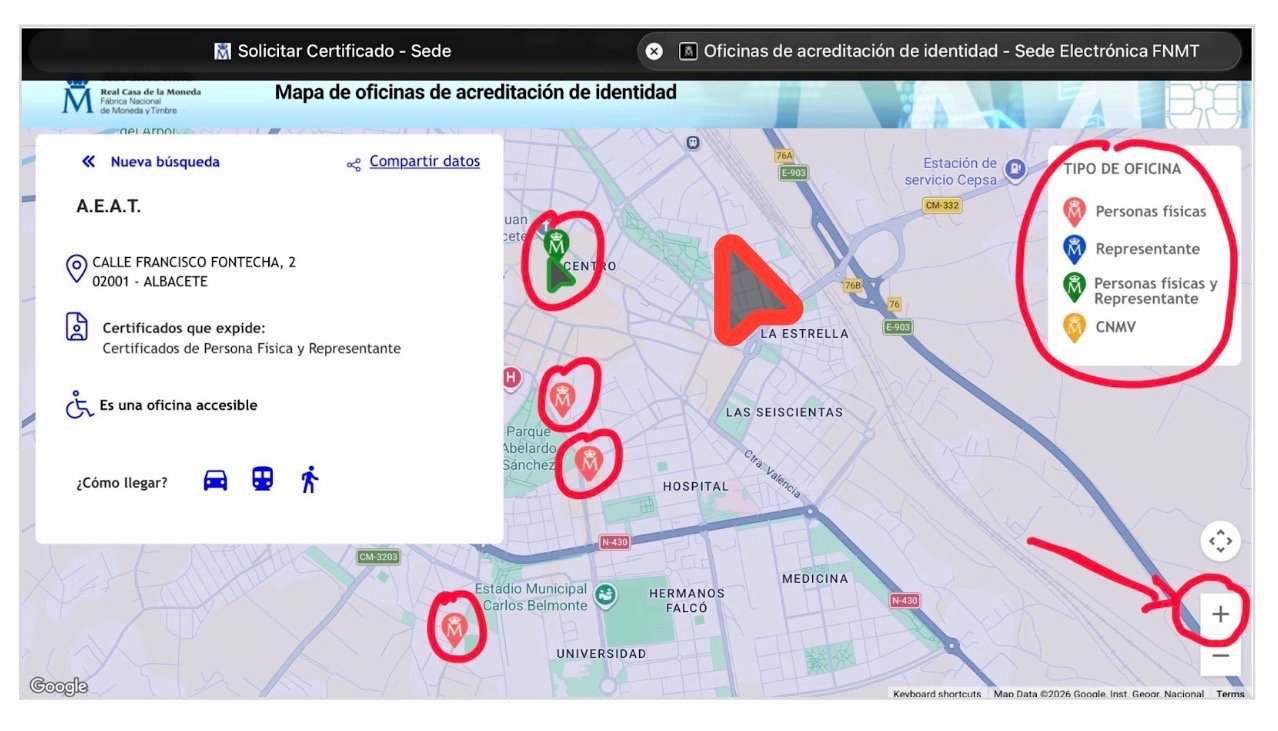Zoom in using the plus button

(x=1220, y=614)
